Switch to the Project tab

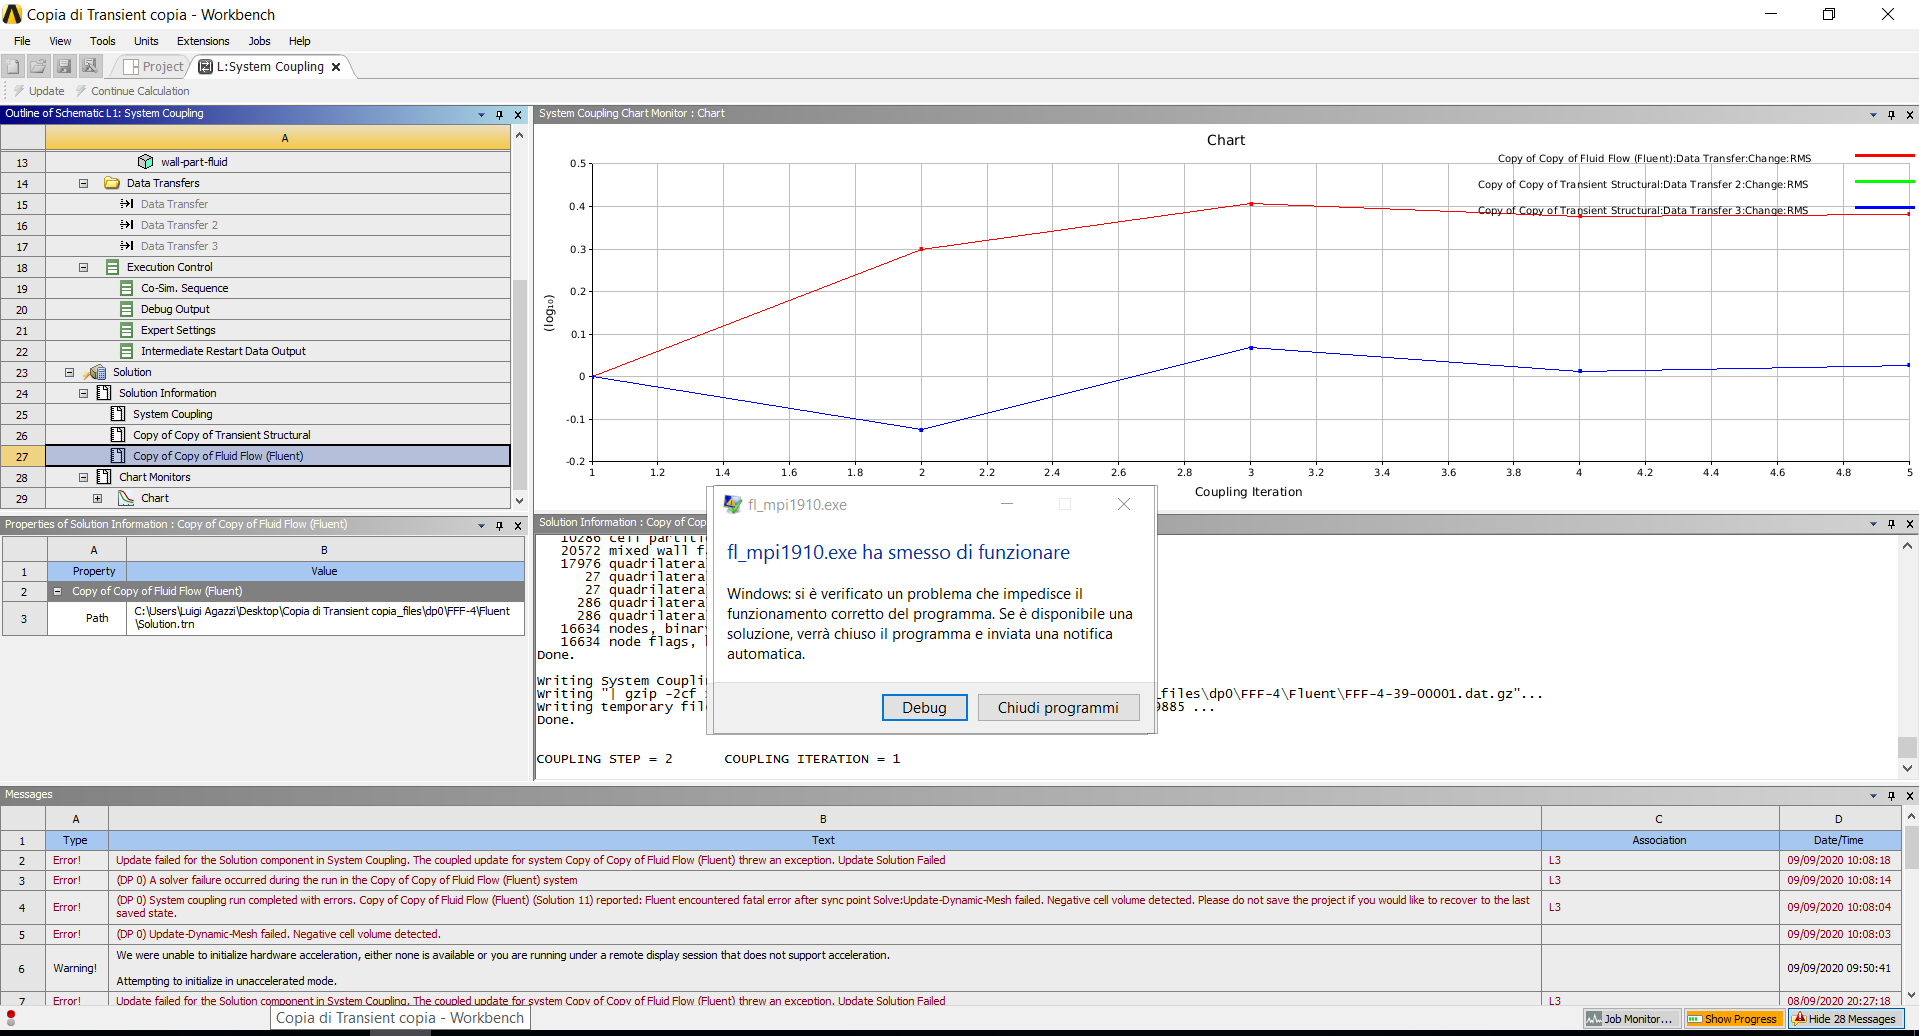point(154,67)
